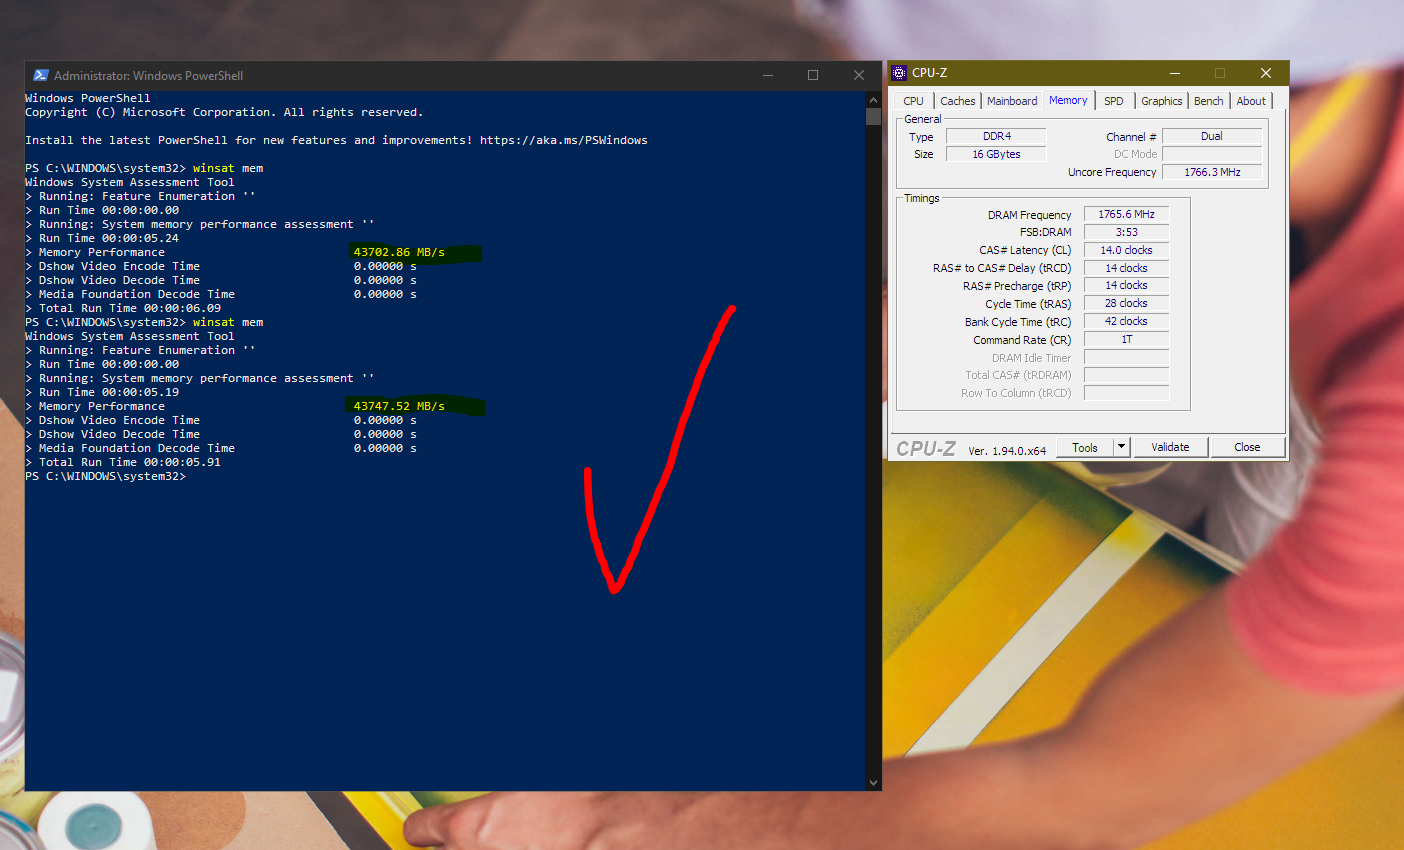
Task: Click the 'Uncore Frequency' label
Action: click(1112, 172)
